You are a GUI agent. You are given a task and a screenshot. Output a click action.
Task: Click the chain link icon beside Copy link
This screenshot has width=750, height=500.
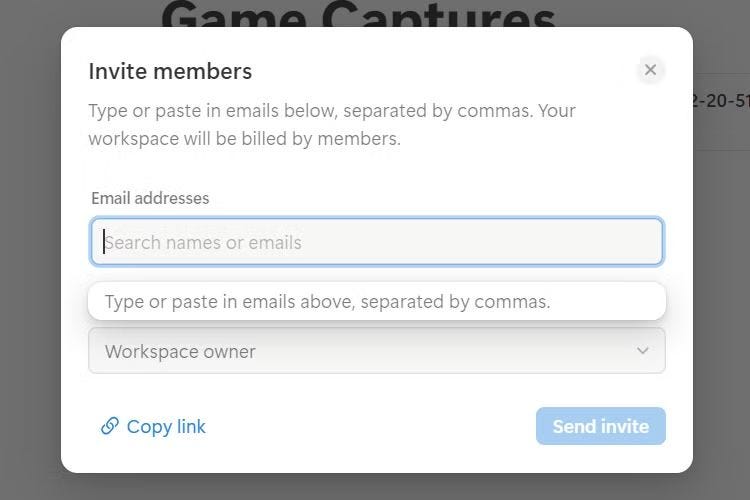click(110, 426)
